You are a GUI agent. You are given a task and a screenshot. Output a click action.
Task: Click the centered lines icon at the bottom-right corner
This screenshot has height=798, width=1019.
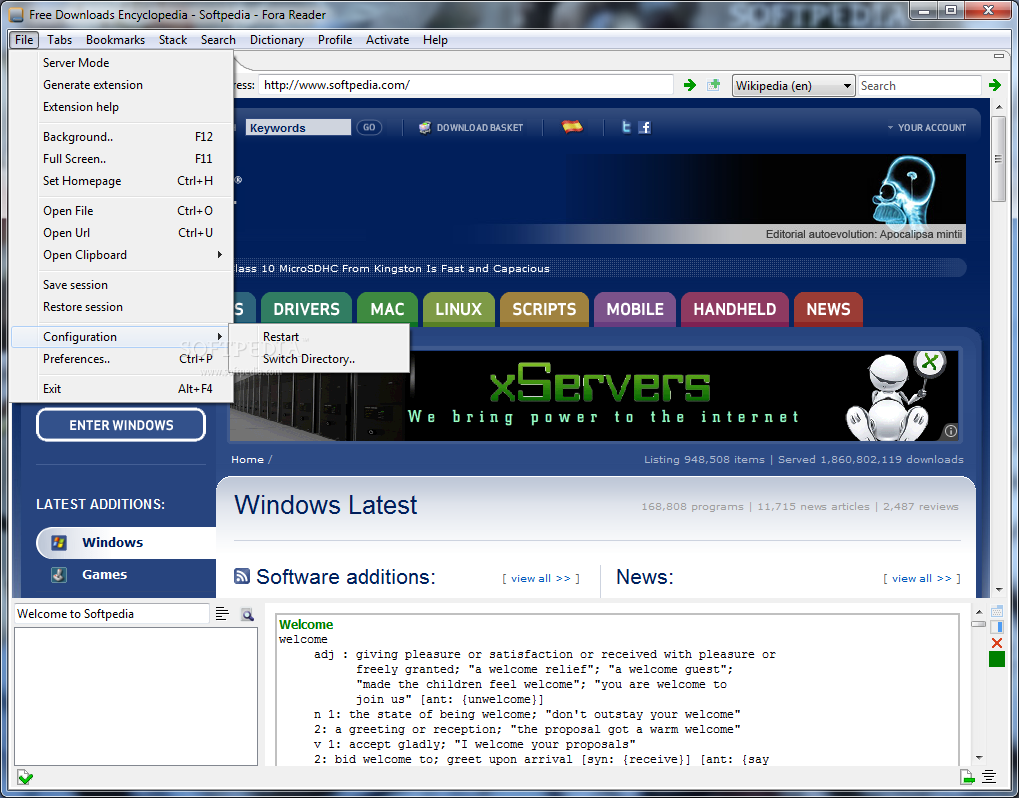[x=989, y=777]
